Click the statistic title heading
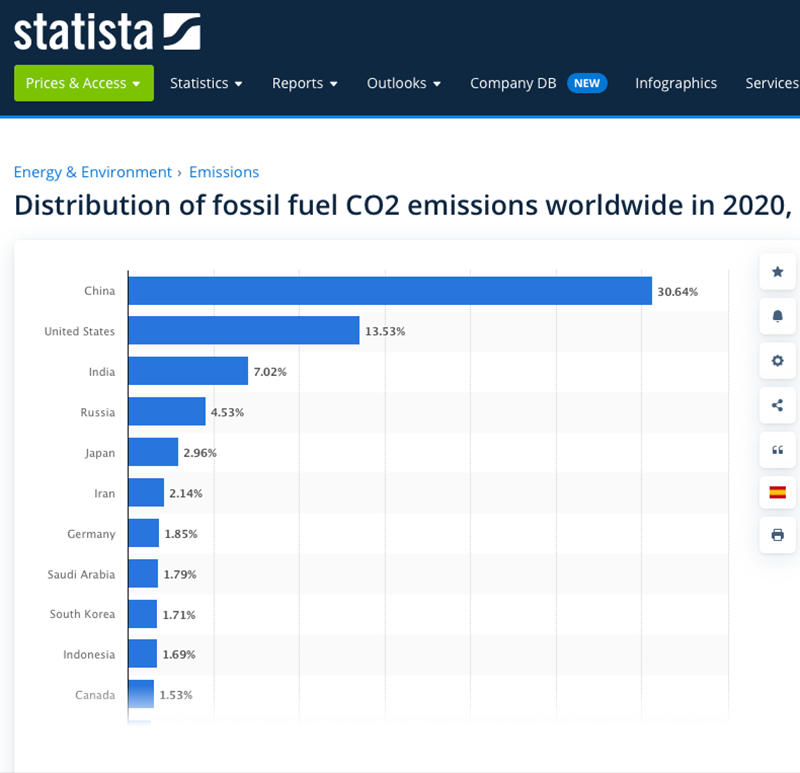 pyautogui.click(x=403, y=205)
